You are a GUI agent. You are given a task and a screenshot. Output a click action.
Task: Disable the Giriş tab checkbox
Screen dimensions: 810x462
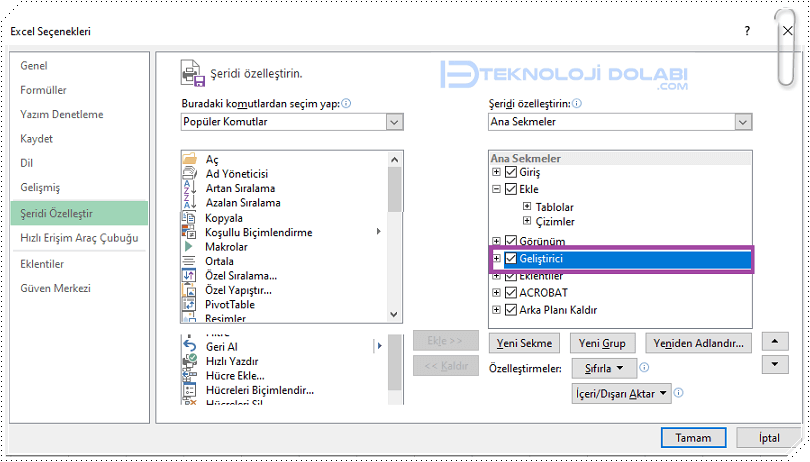point(512,173)
